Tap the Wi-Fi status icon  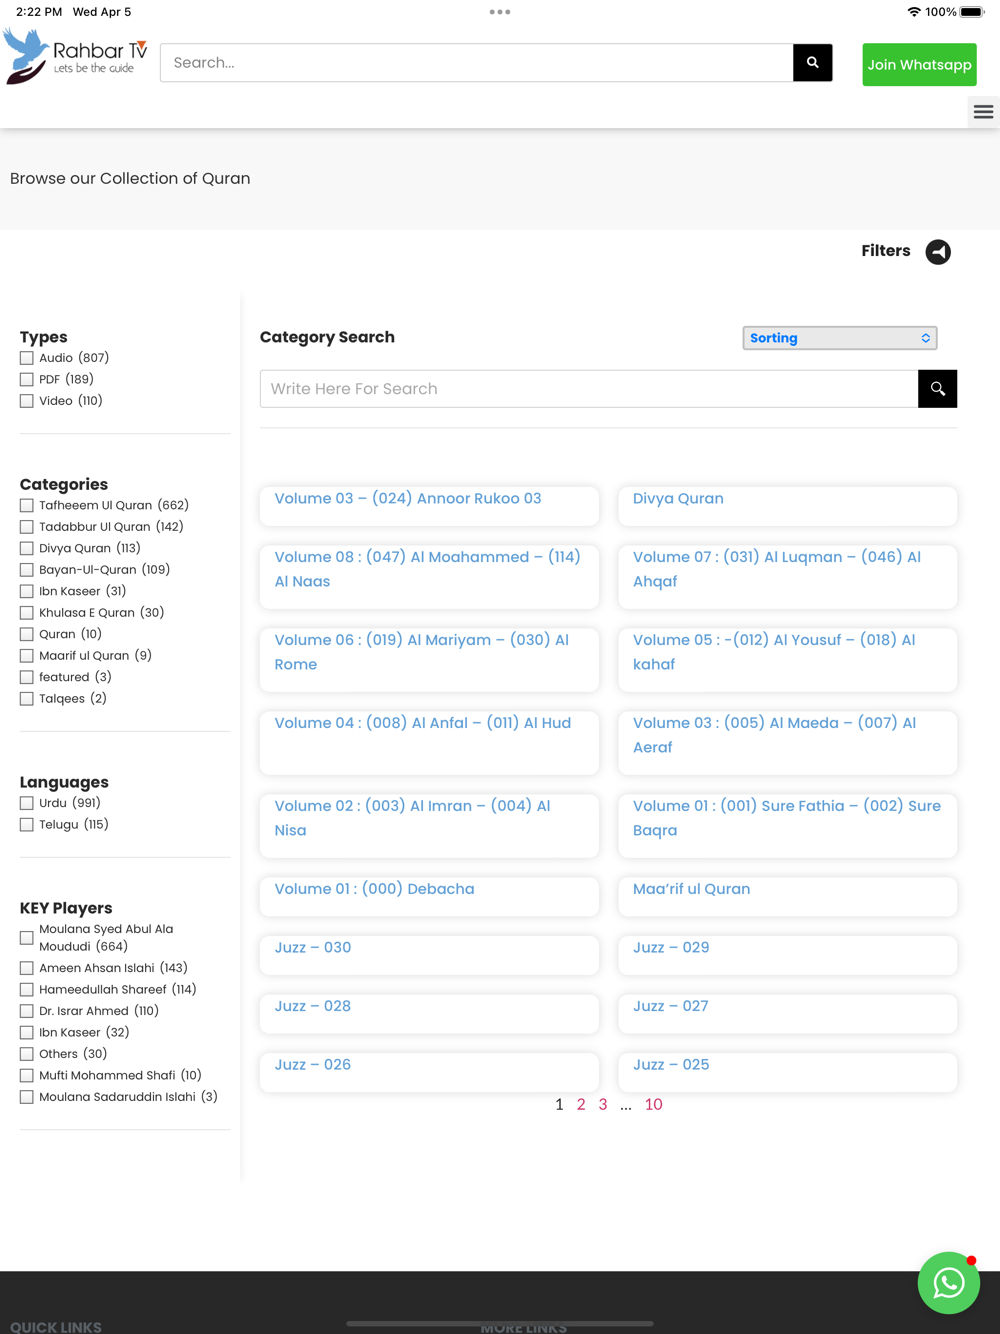(x=914, y=12)
